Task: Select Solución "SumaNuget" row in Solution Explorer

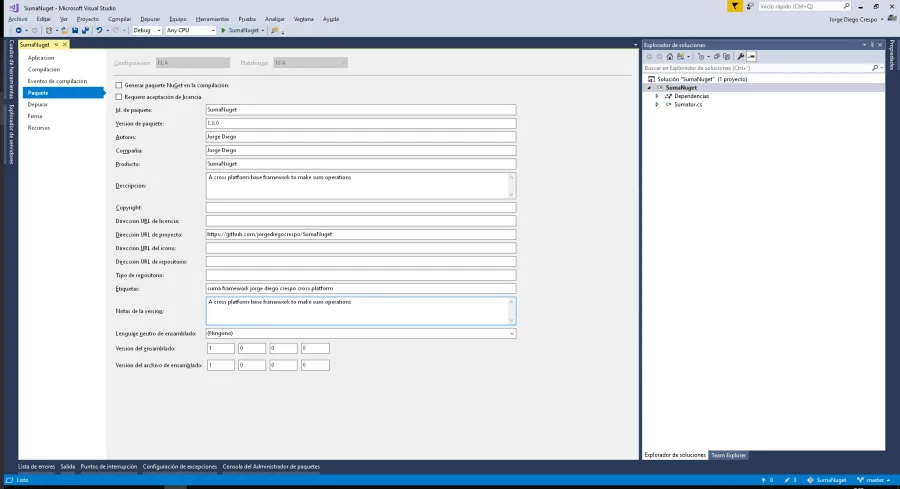Action: tap(763, 79)
